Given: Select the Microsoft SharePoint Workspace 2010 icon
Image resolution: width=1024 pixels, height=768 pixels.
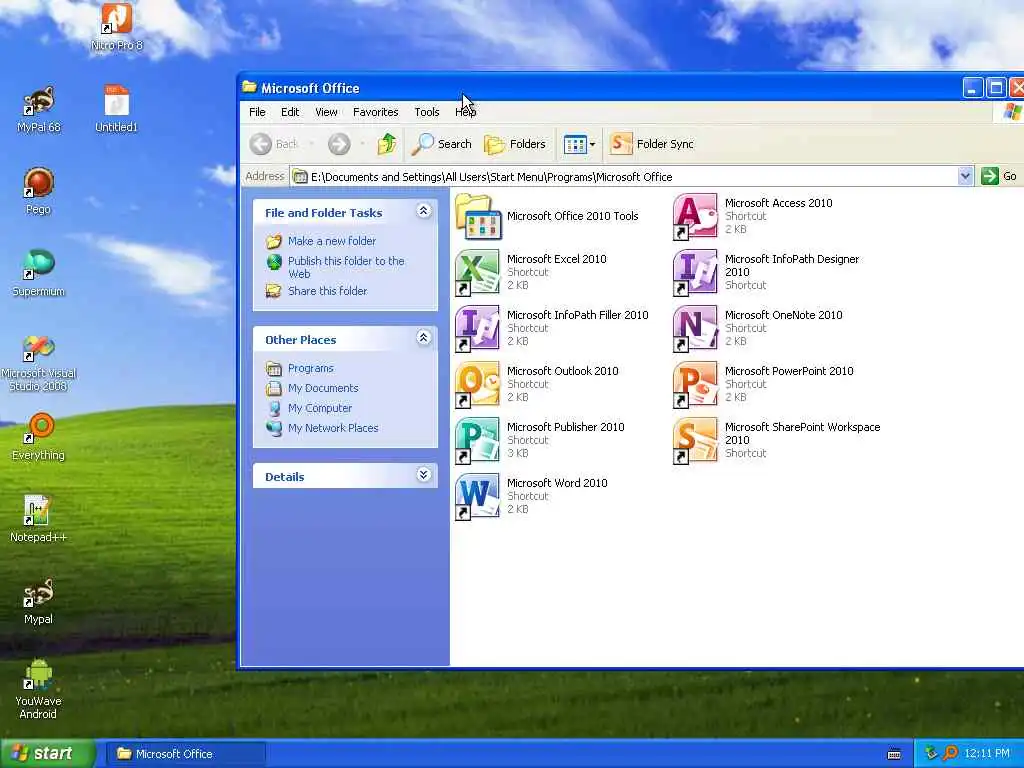Looking at the screenshot, I should 695,441.
